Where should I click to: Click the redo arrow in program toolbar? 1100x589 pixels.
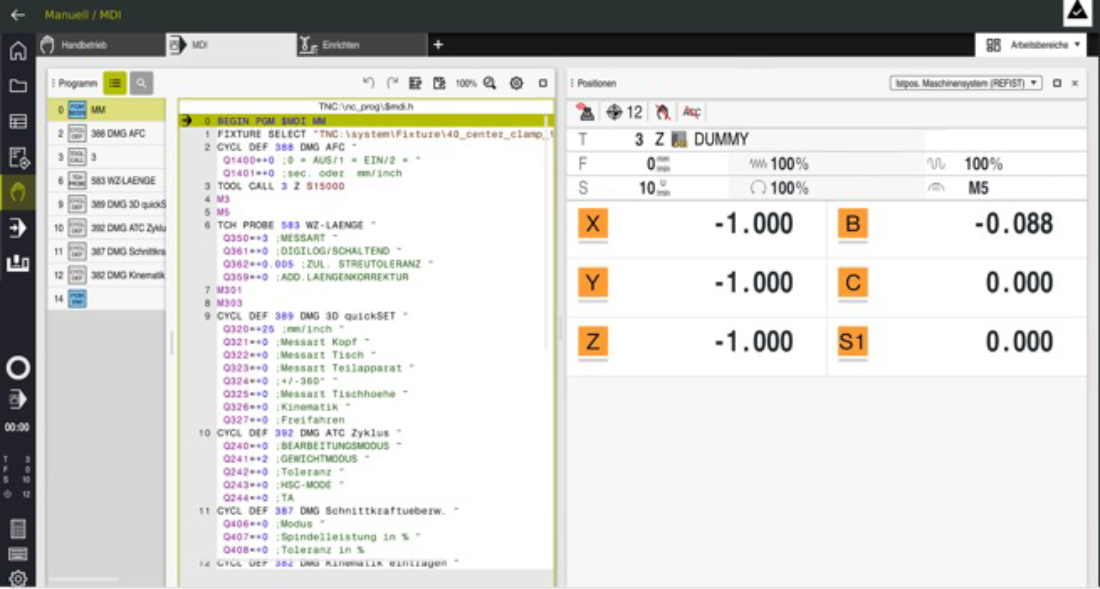point(392,84)
